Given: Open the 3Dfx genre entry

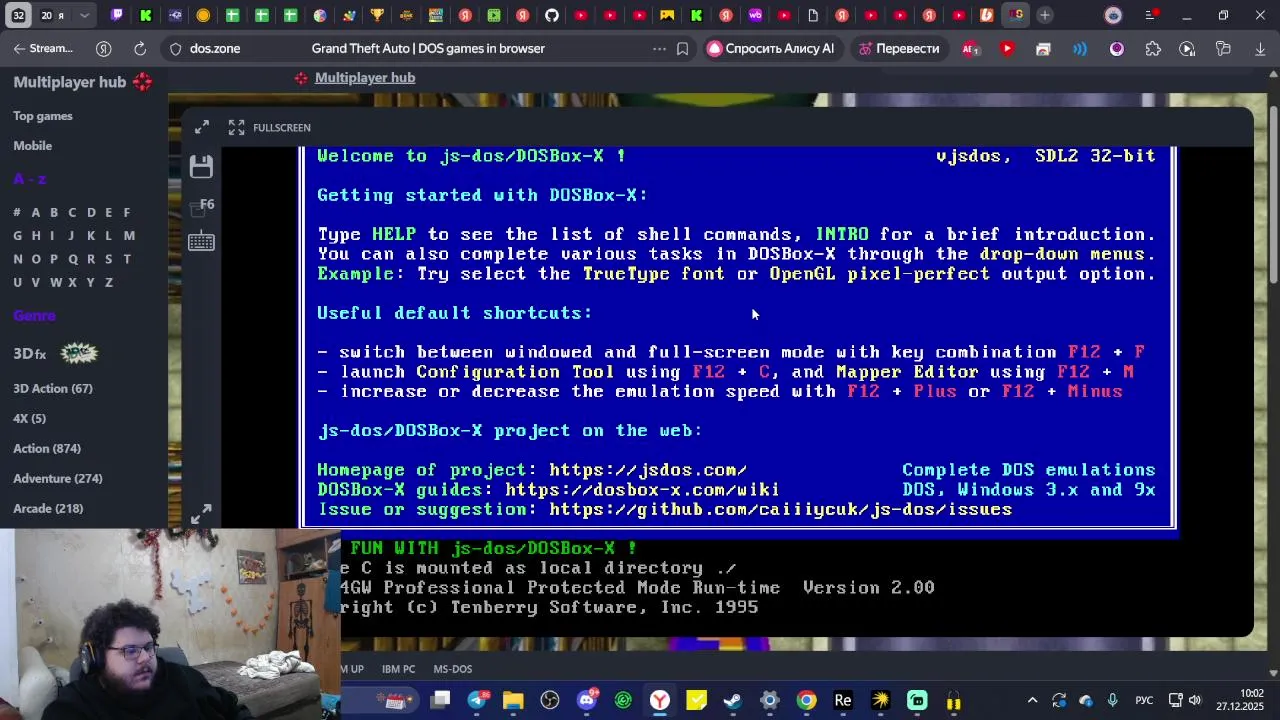Looking at the screenshot, I should 55,353.
